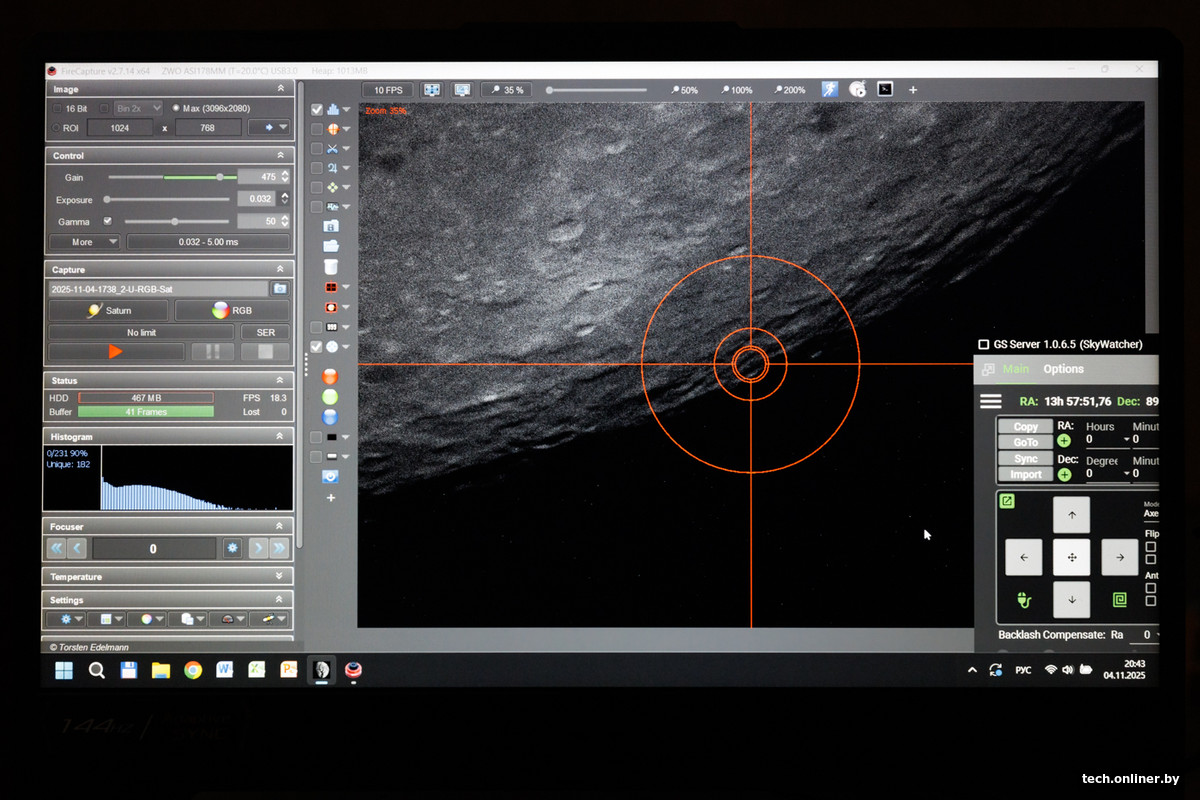Click the GoTo button
Image resolution: width=1200 pixels, height=800 pixels.
click(x=1025, y=442)
